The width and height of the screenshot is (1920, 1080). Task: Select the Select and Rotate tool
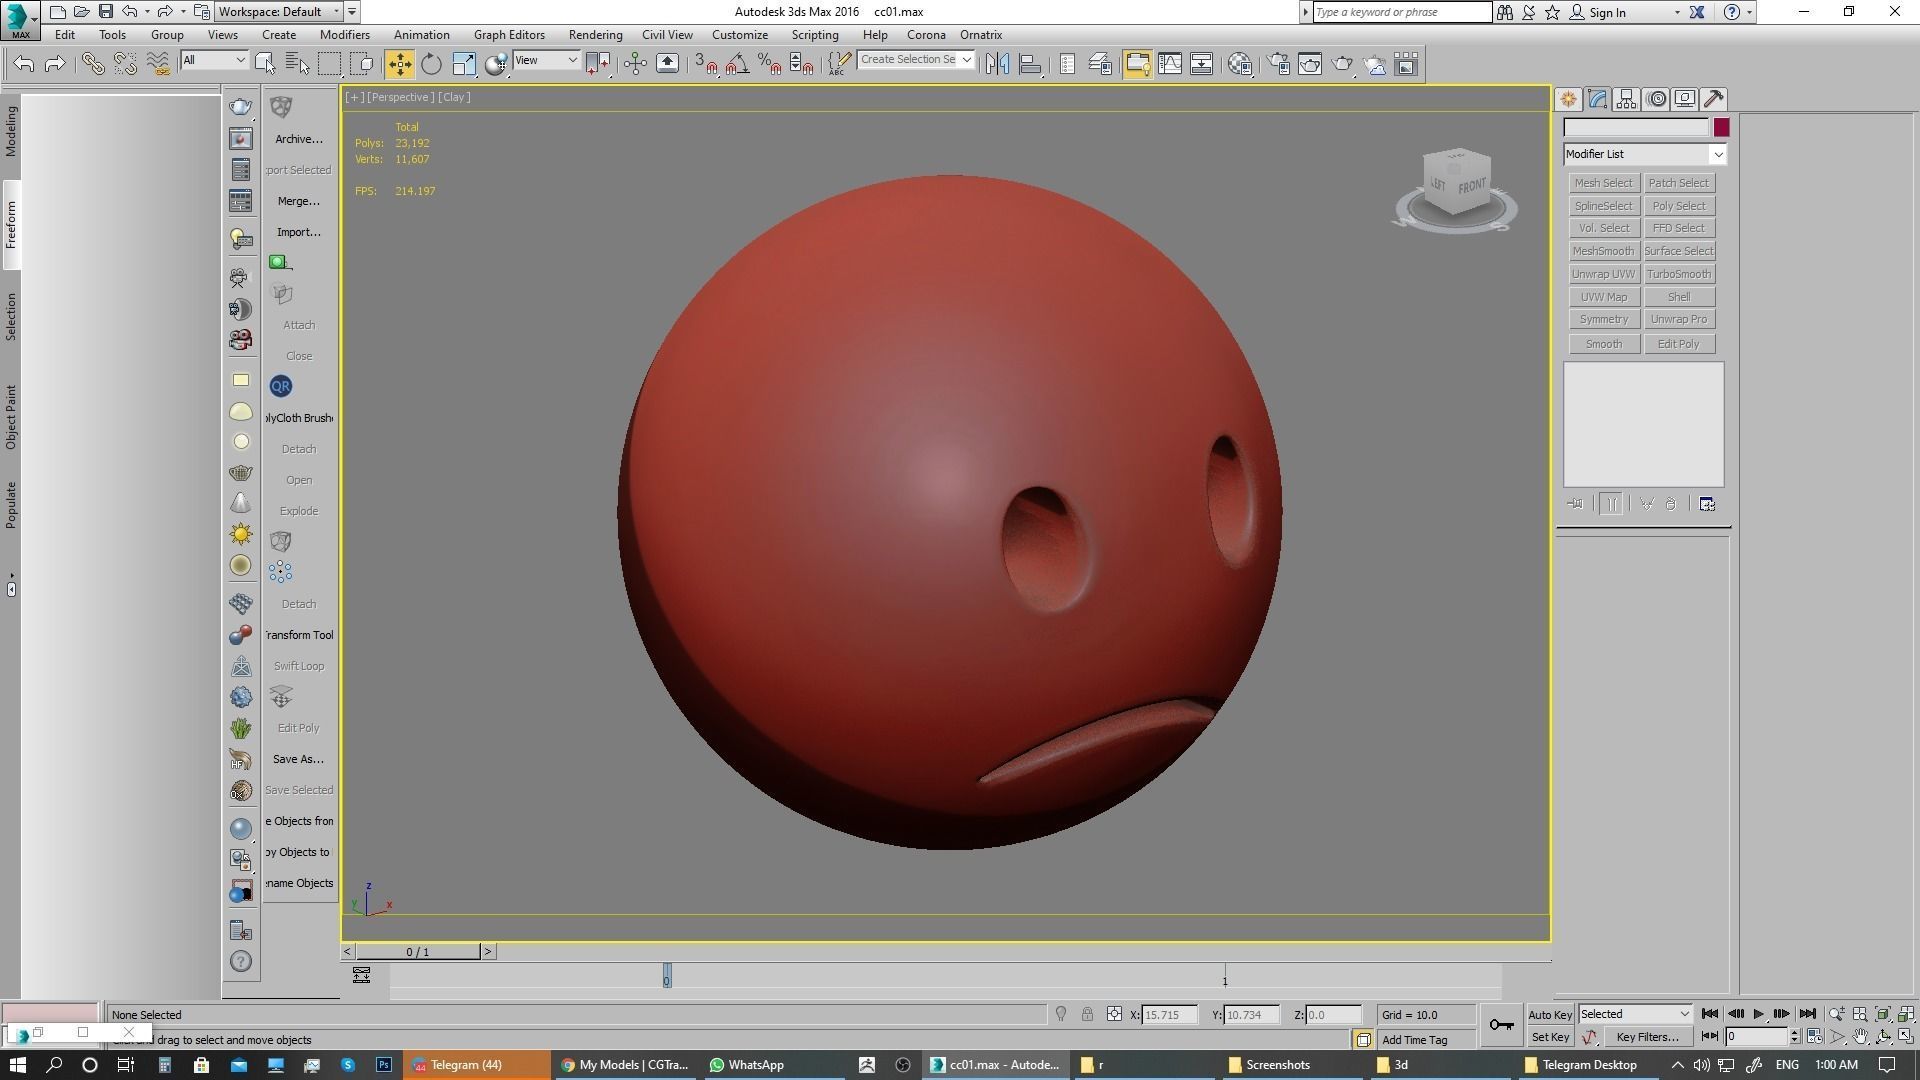coord(431,64)
